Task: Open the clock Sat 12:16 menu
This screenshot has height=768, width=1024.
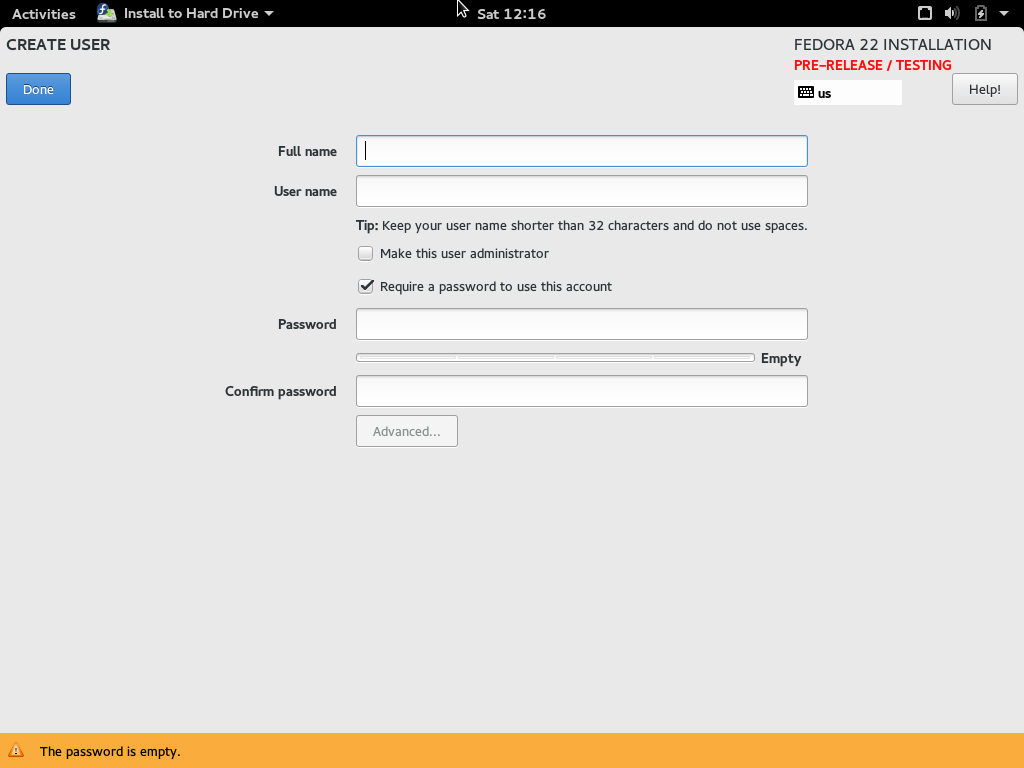Action: (511, 14)
